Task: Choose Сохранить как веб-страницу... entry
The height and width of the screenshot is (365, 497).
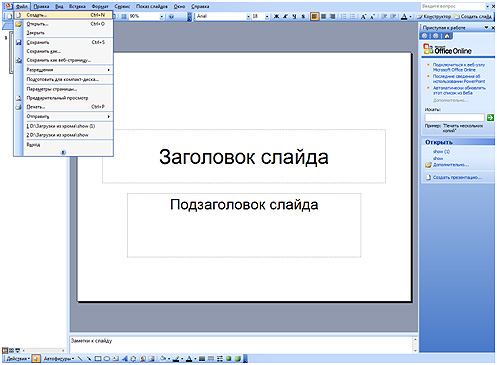Action: 63,60
